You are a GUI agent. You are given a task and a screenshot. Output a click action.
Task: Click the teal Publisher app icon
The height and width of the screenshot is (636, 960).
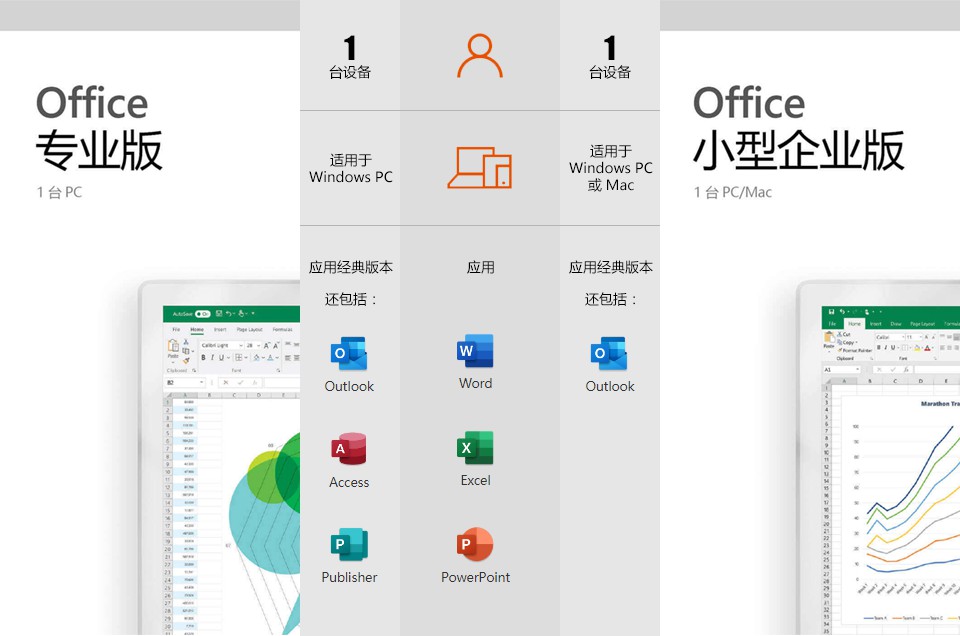pos(349,544)
